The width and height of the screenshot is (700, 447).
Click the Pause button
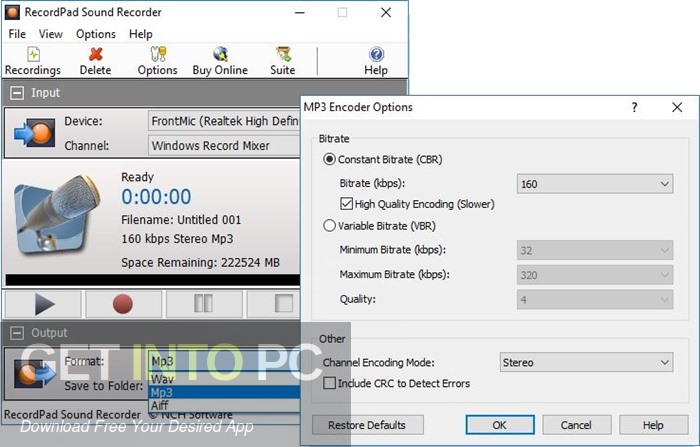(x=204, y=304)
